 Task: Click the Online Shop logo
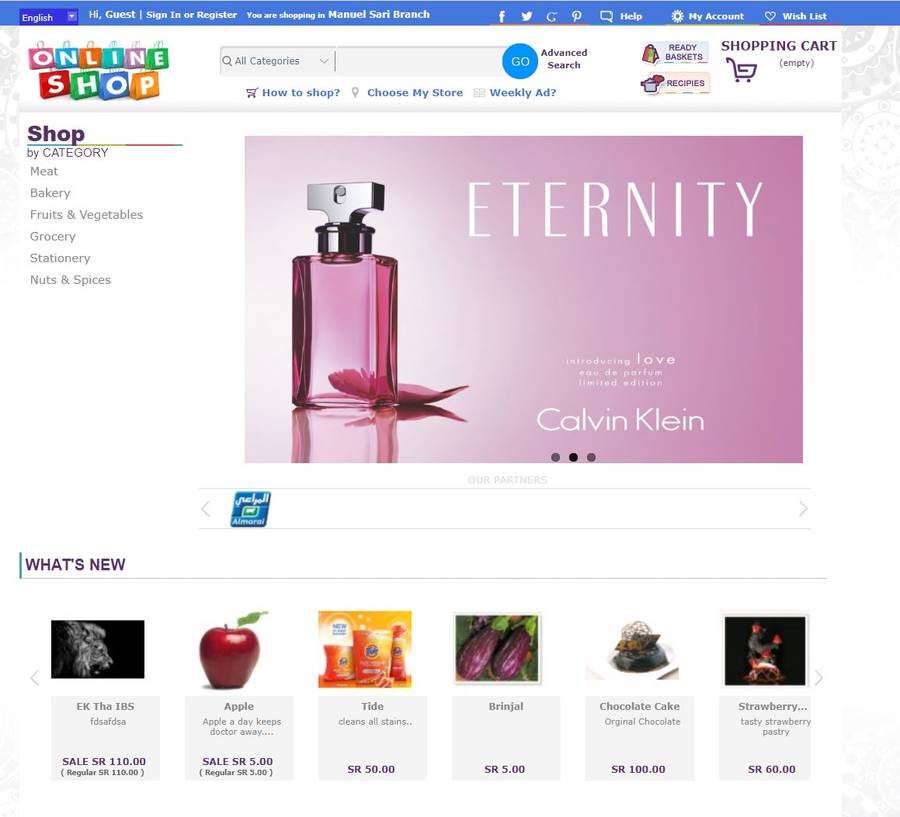pos(98,71)
